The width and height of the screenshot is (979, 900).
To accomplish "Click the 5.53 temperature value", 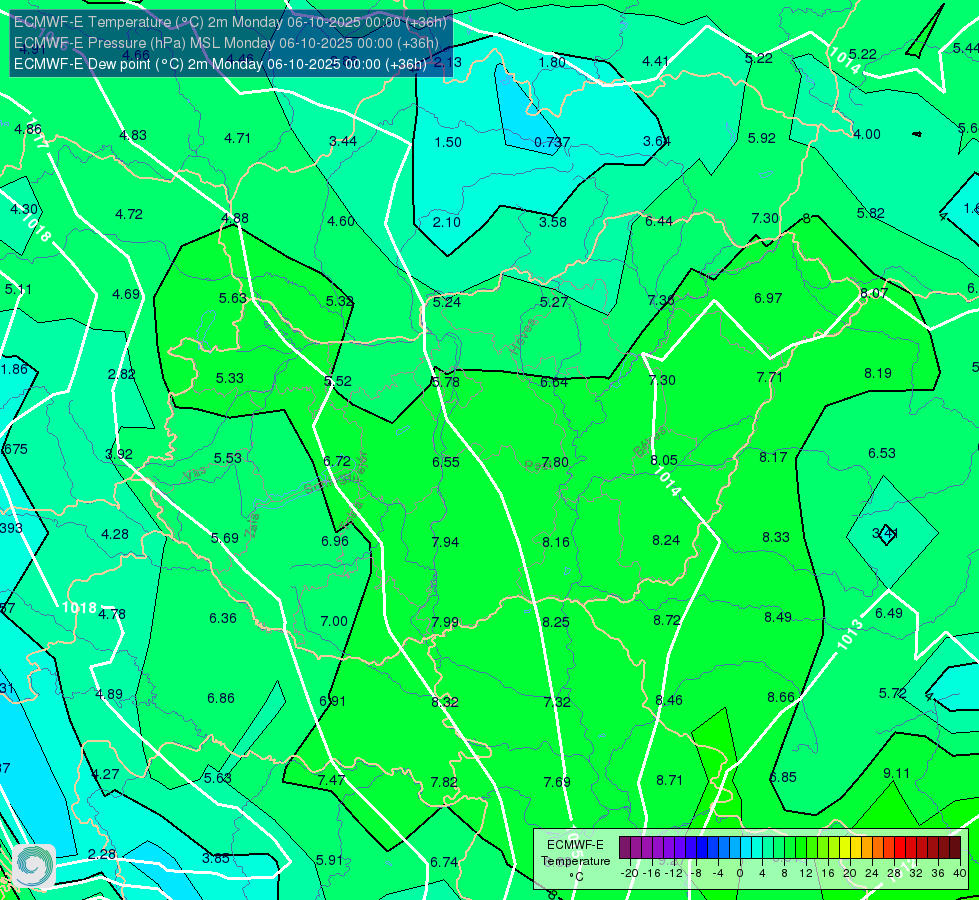I will (x=227, y=458).
